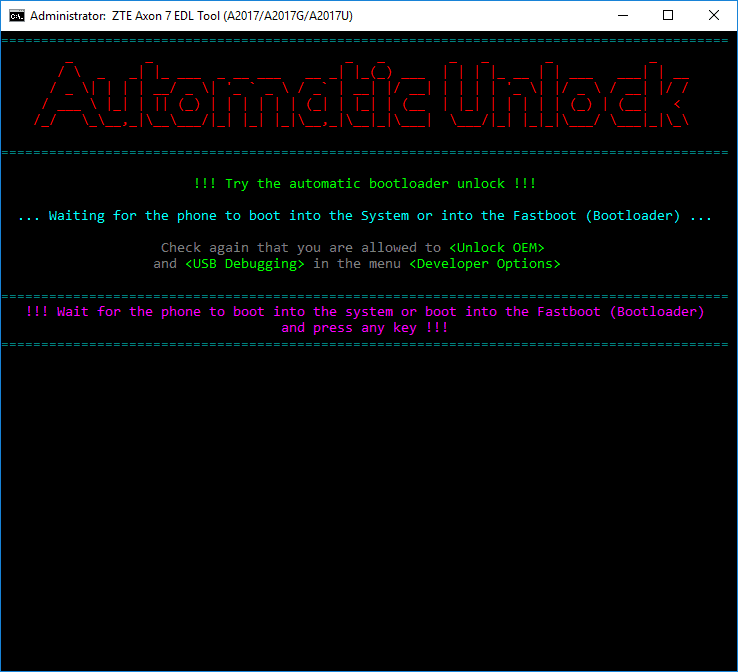The height and width of the screenshot is (672, 738).
Task: Click '!!! Try the automatic bootloader unlock !!!' line
Action: (365, 184)
